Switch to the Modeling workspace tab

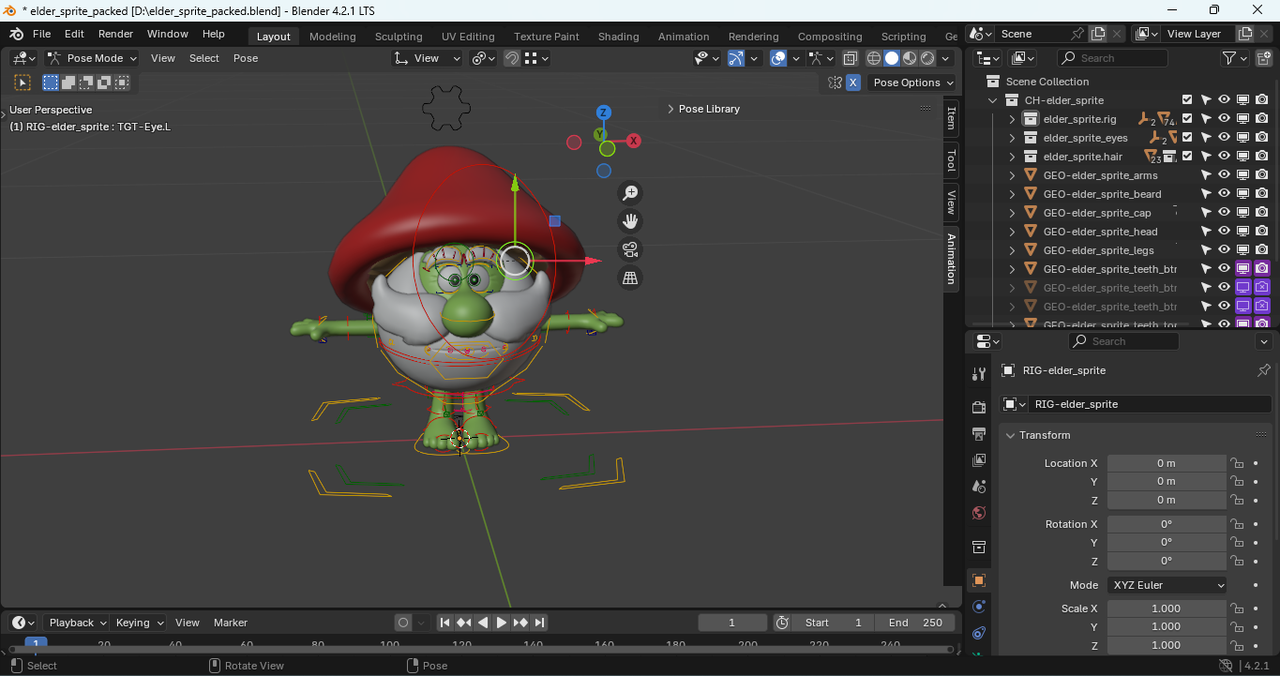(x=333, y=36)
